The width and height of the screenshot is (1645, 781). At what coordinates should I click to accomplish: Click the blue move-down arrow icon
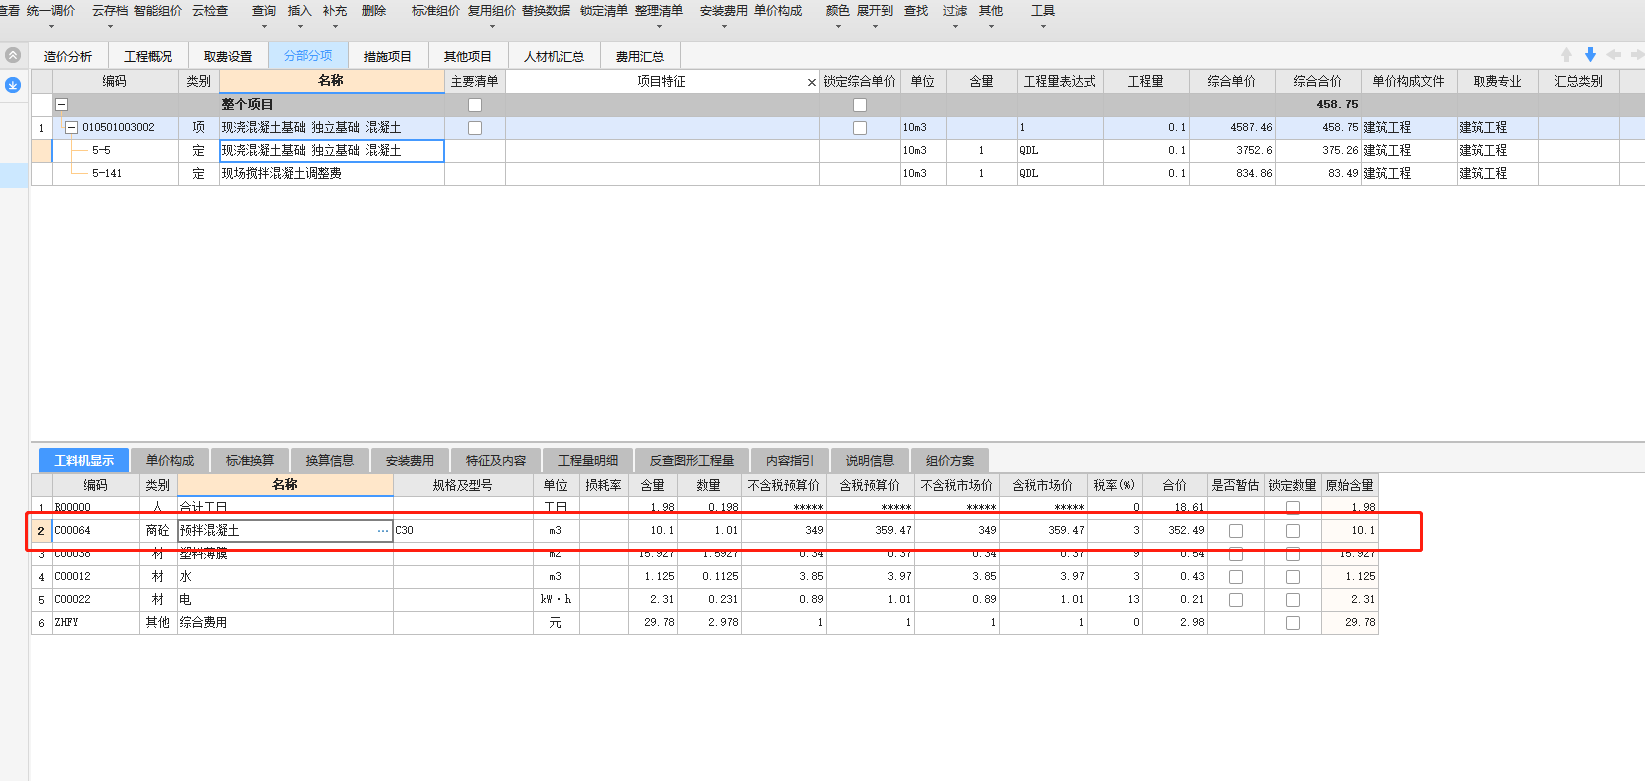(x=1590, y=55)
